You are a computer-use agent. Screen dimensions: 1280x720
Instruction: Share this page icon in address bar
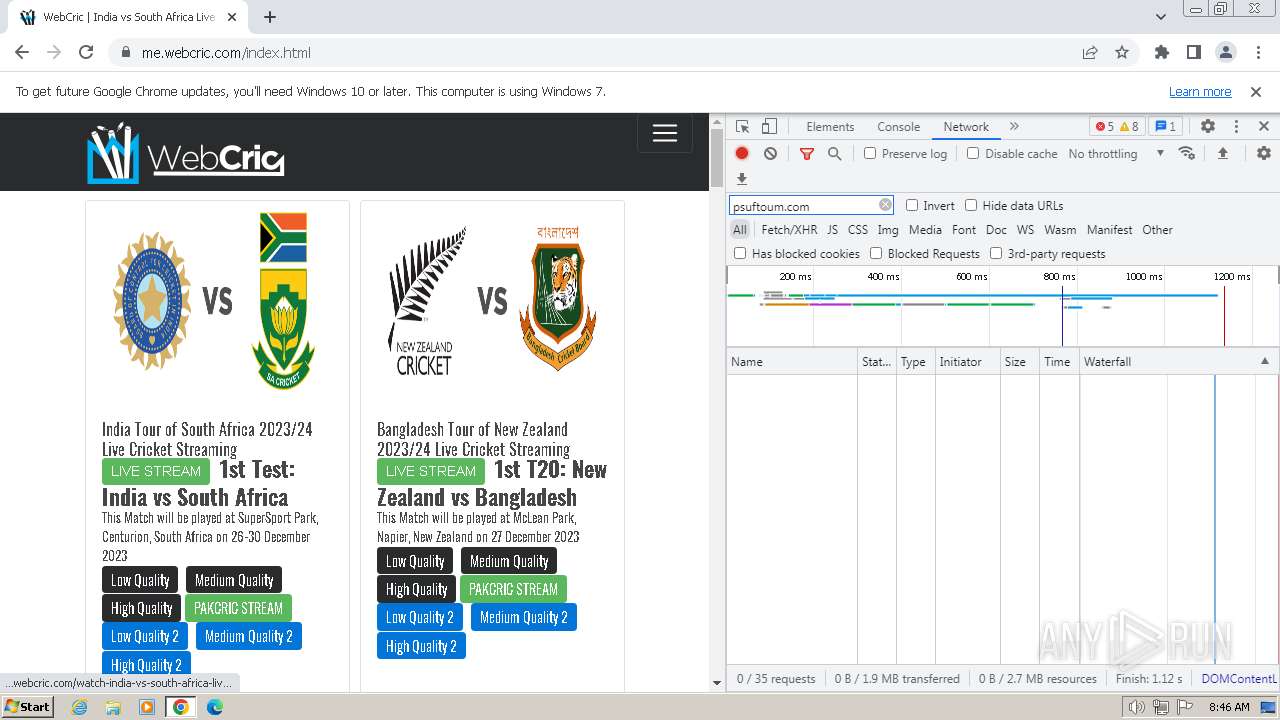1090,52
